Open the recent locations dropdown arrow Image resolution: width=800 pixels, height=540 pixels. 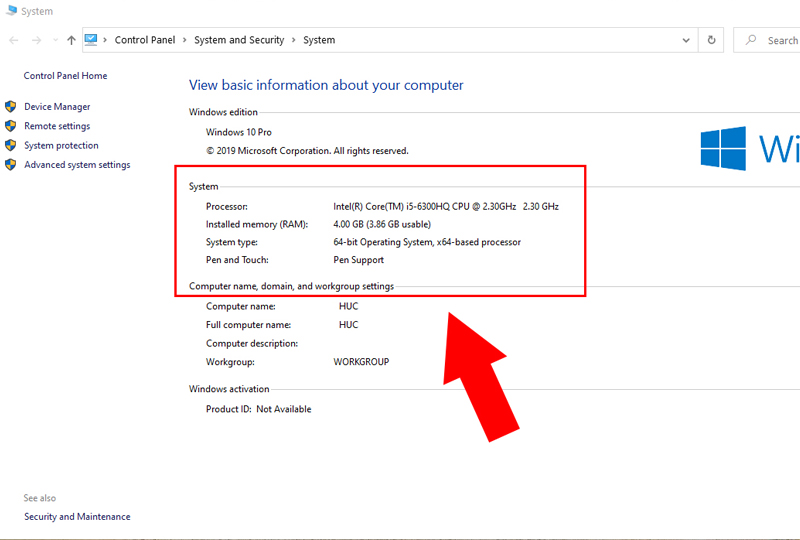54,41
